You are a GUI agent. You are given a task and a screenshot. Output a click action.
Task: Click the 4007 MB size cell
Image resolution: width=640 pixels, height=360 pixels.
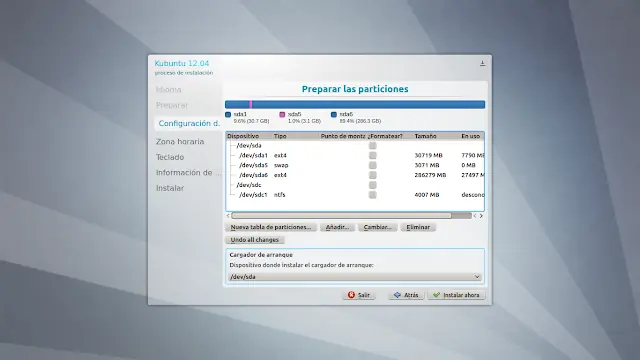[427, 195]
